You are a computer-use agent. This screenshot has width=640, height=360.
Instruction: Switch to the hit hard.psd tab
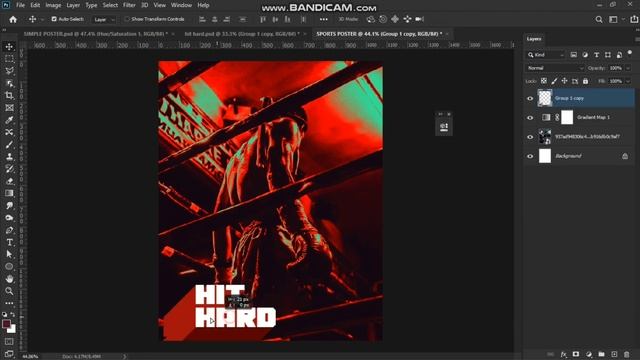(x=242, y=34)
